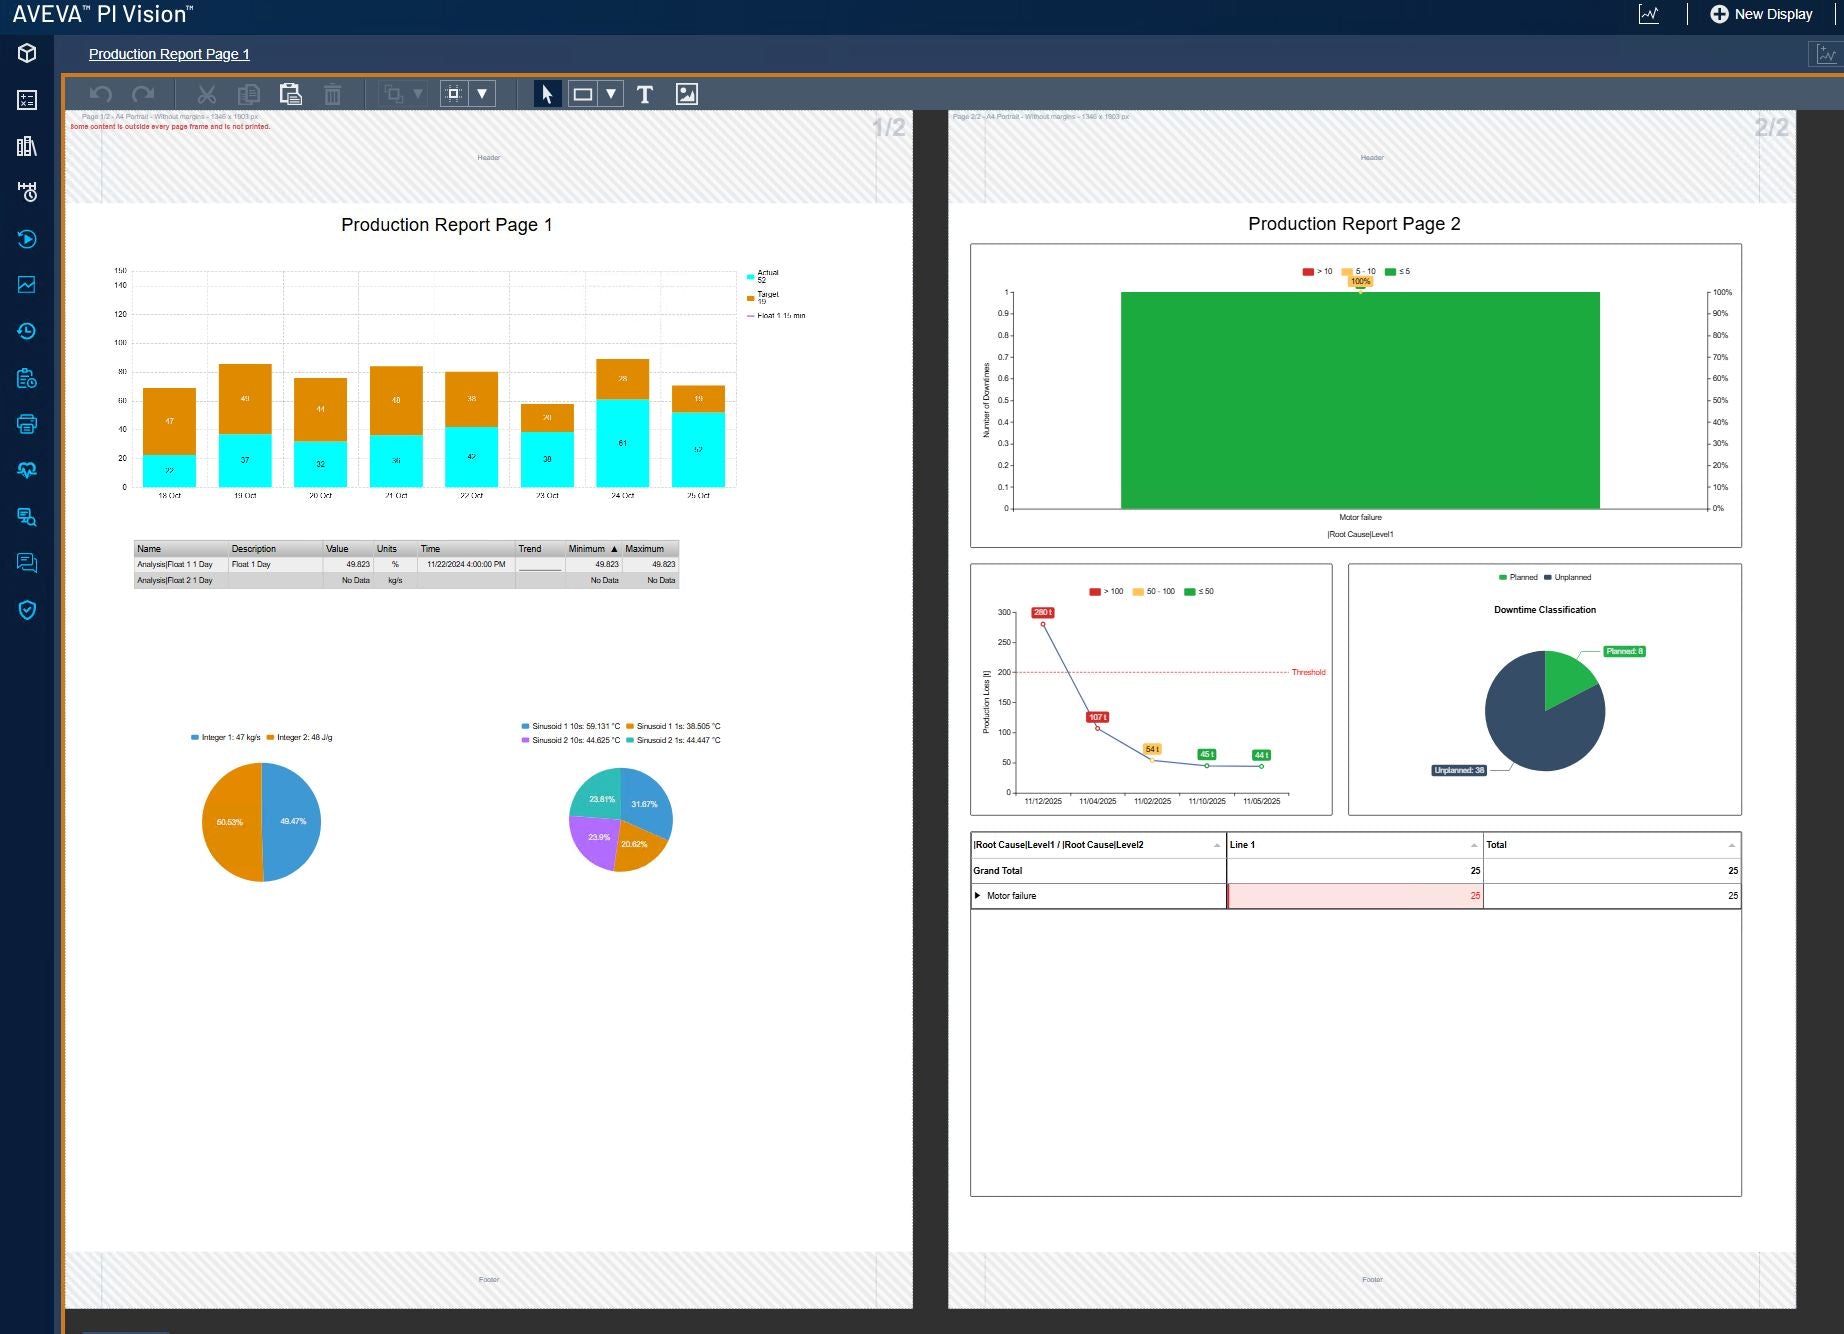Click the history clock sidebar icon
1844x1334 pixels.
[x=27, y=331]
